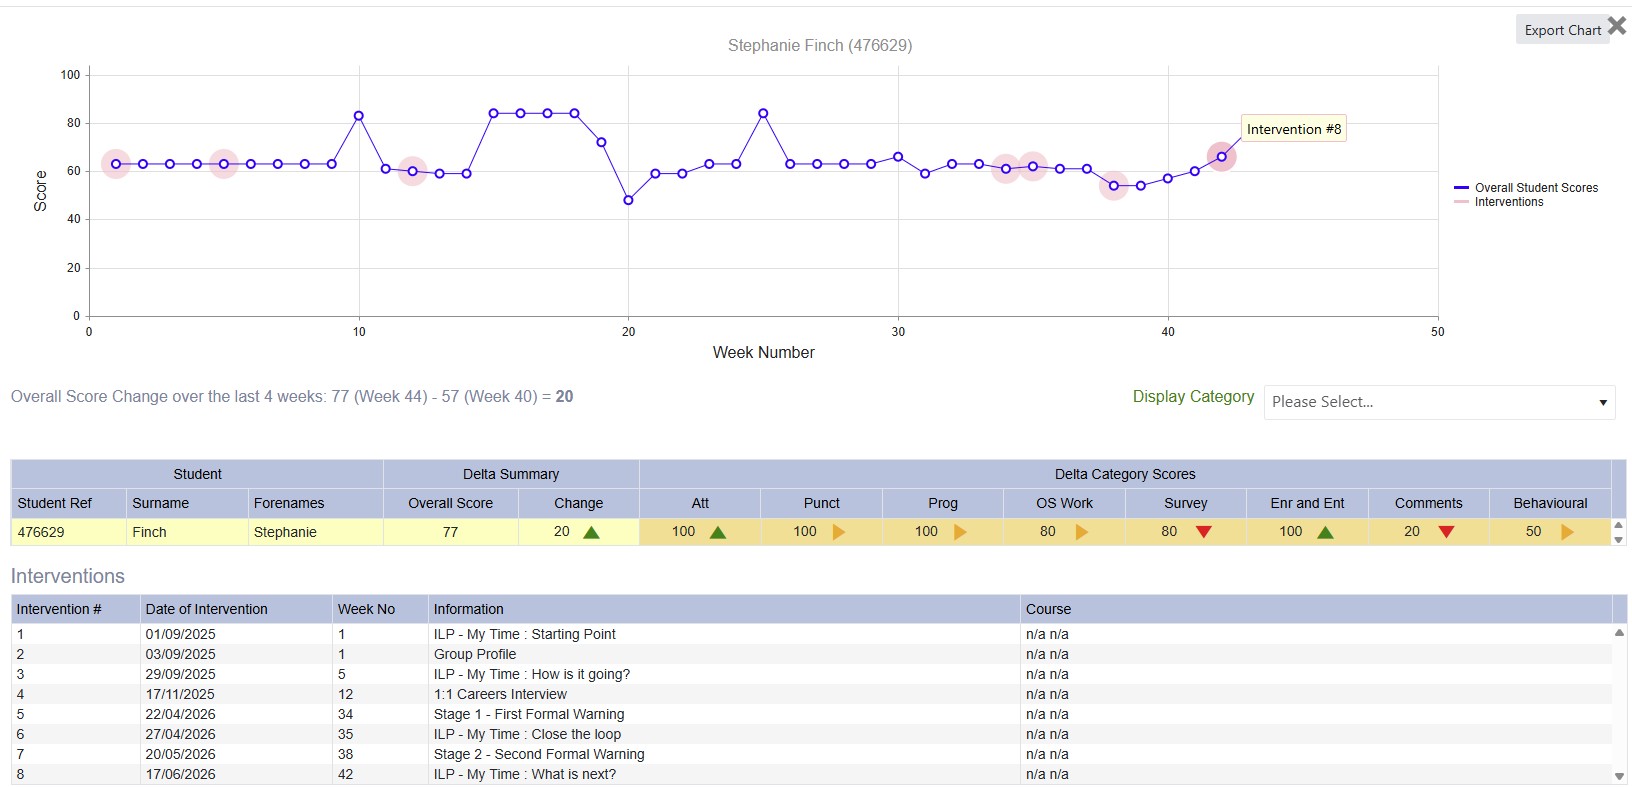Image resolution: width=1632 pixels, height=787 pixels.
Task: Click the interventions list scroll-up arrow
Action: [1619, 632]
